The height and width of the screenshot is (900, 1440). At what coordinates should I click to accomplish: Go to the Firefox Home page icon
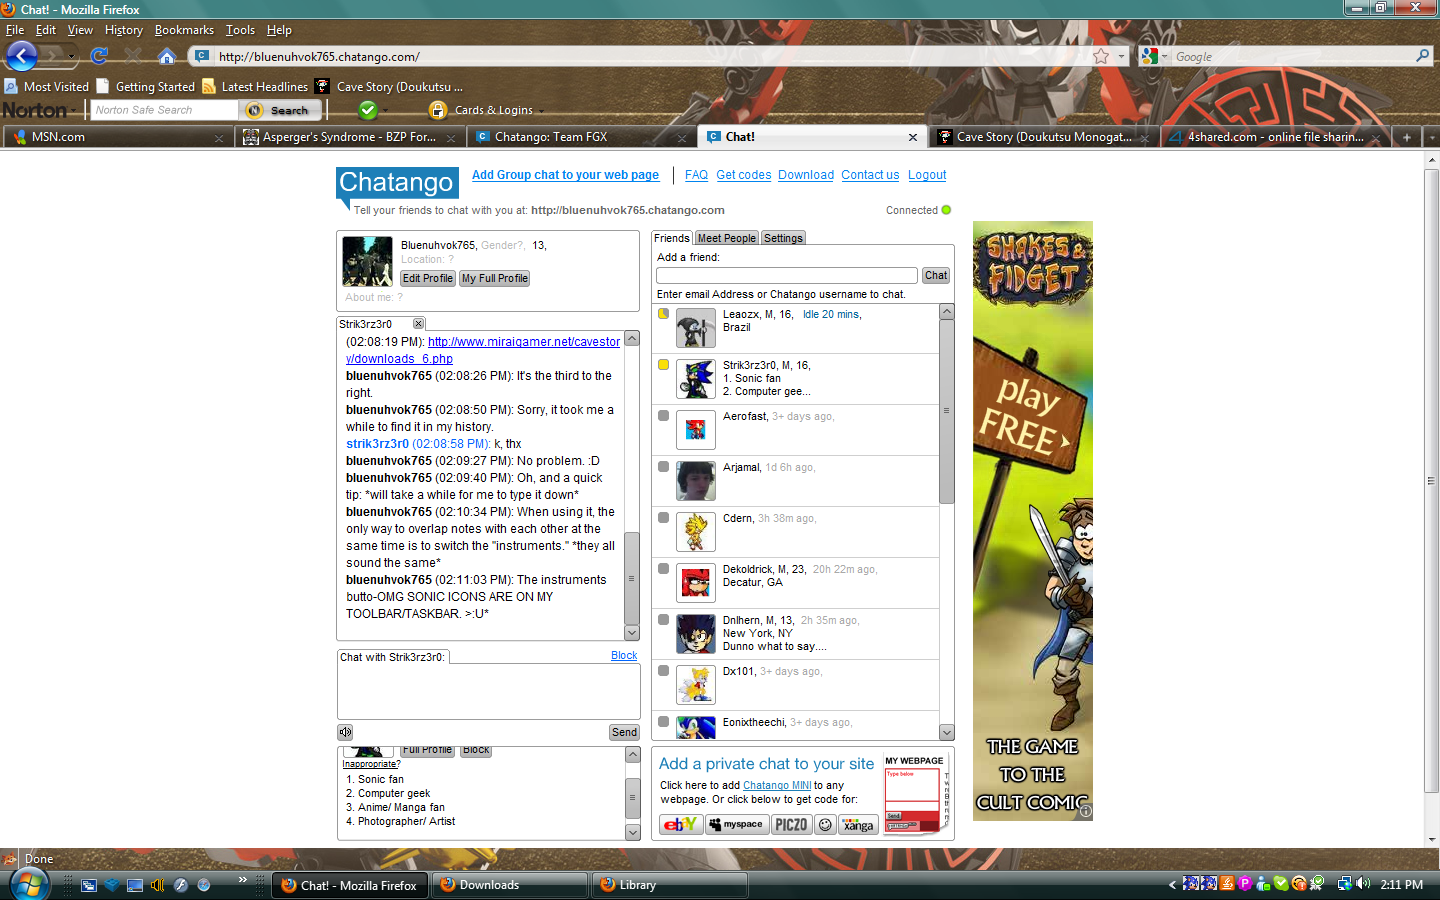pyautogui.click(x=167, y=56)
